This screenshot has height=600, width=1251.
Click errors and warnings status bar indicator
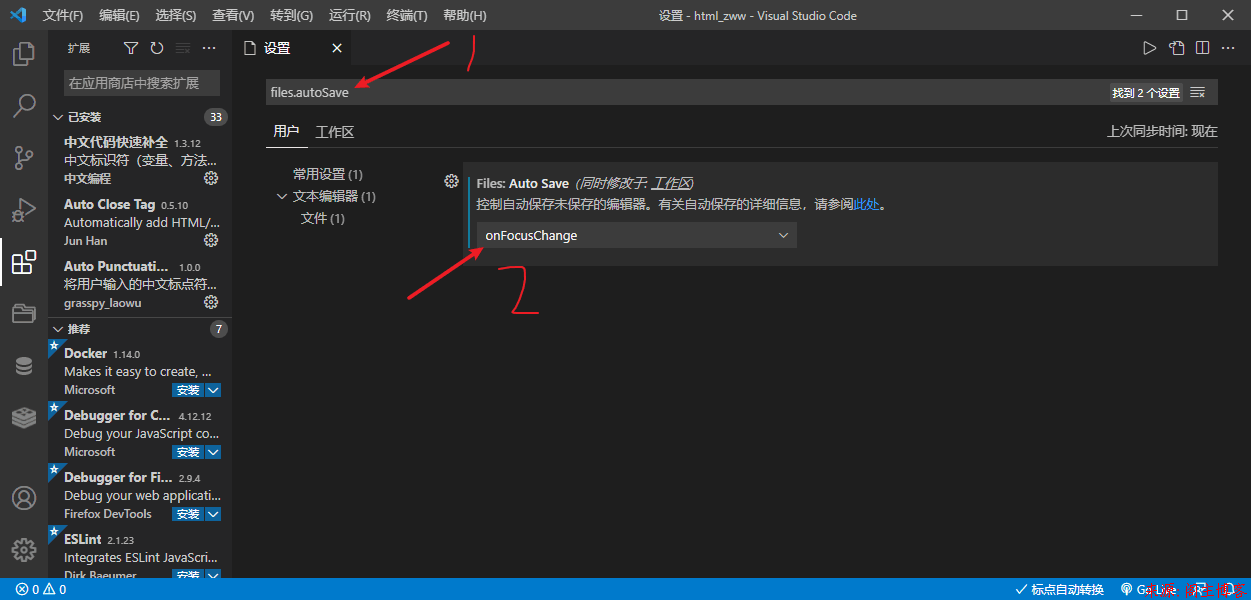pyautogui.click(x=41, y=590)
